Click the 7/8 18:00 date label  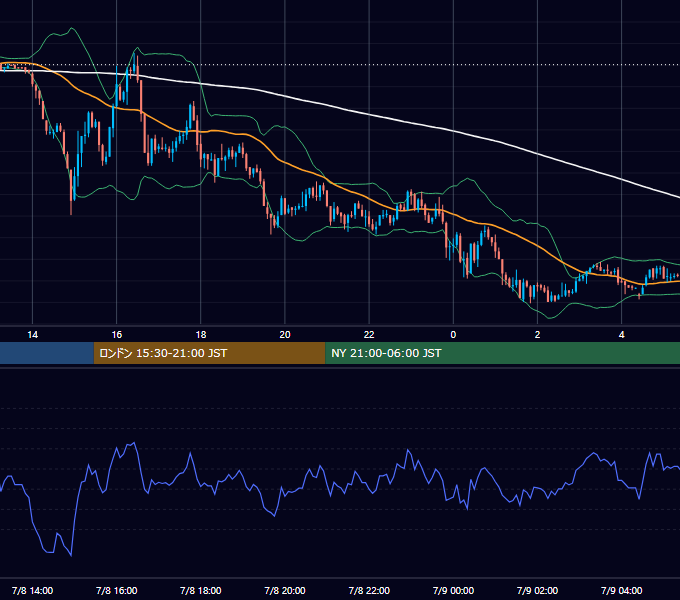point(201,590)
